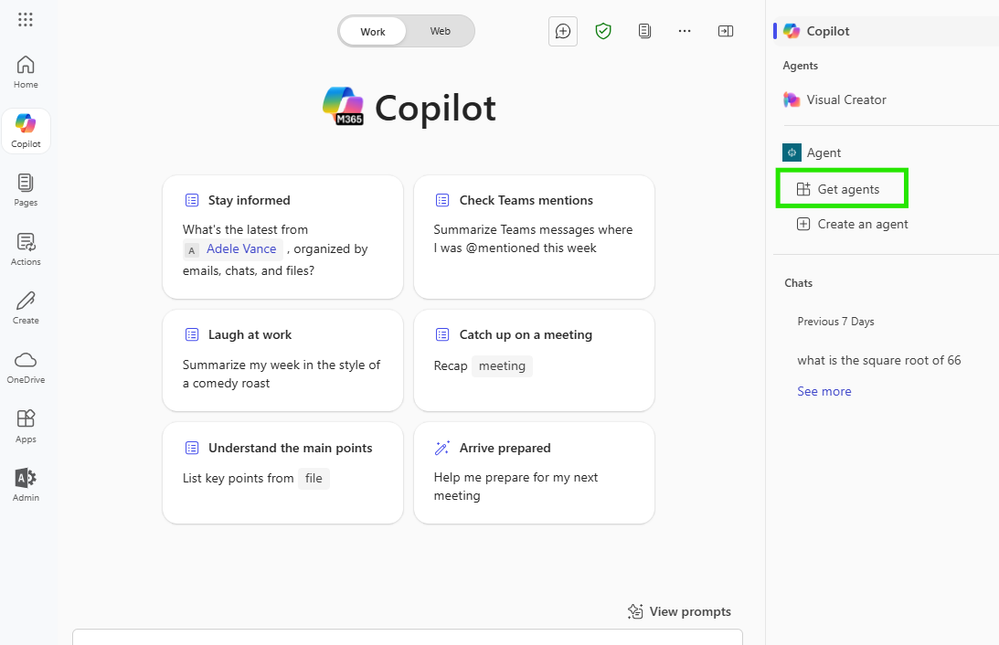
Task: Open Pages from the left rail
Action: coord(25,190)
